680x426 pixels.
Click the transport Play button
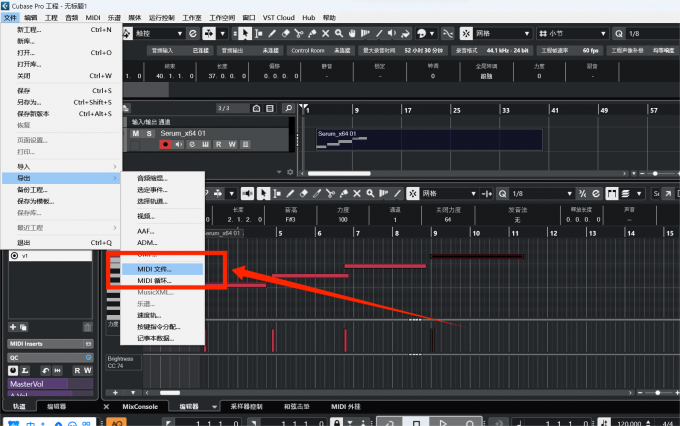(x=442, y=422)
